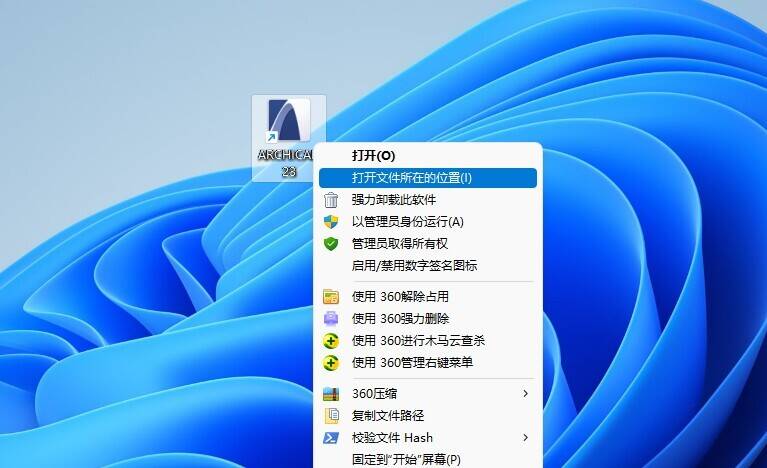Click the shield icon for 以管理员身份运行
767x468 pixels.
pyautogui.click(x=331, y=222)
